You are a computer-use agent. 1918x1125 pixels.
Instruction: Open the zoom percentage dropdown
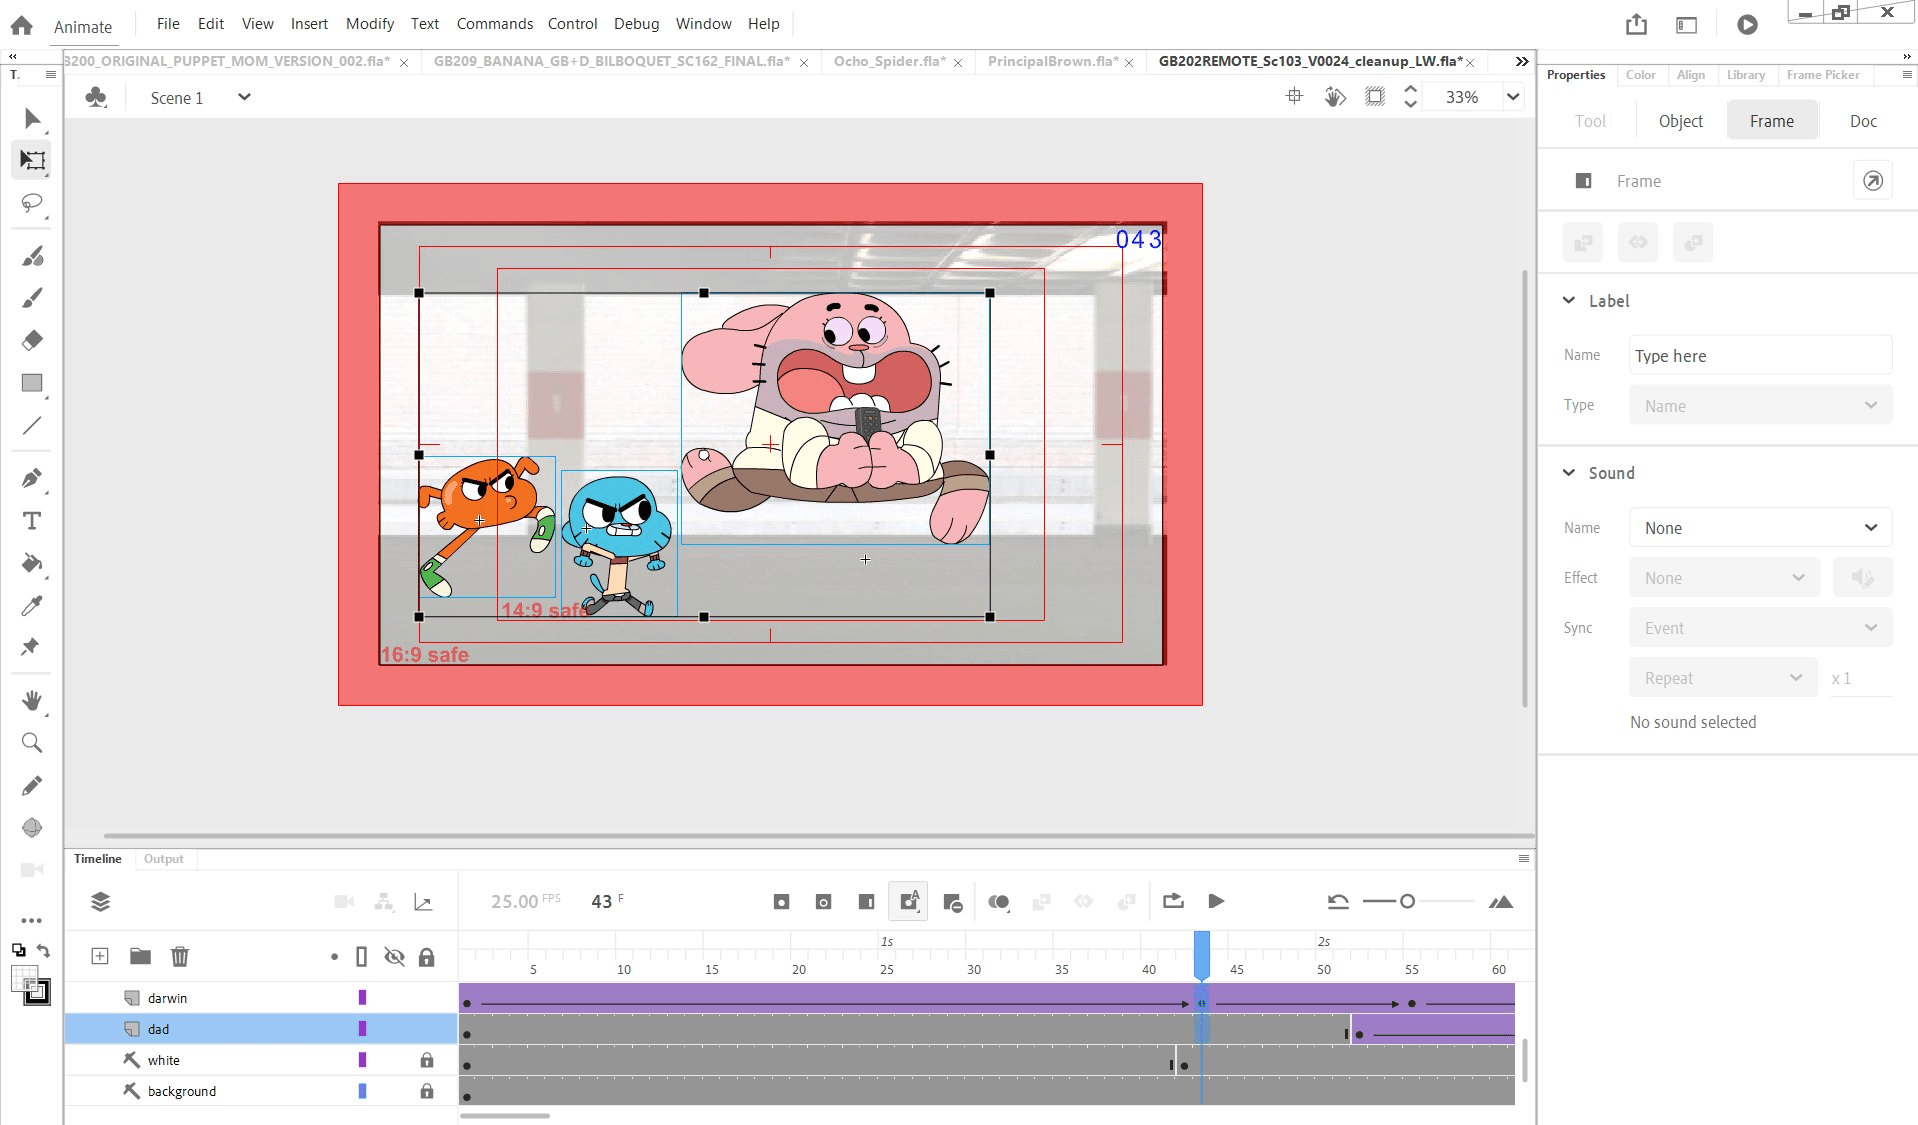pos(1513,97)
